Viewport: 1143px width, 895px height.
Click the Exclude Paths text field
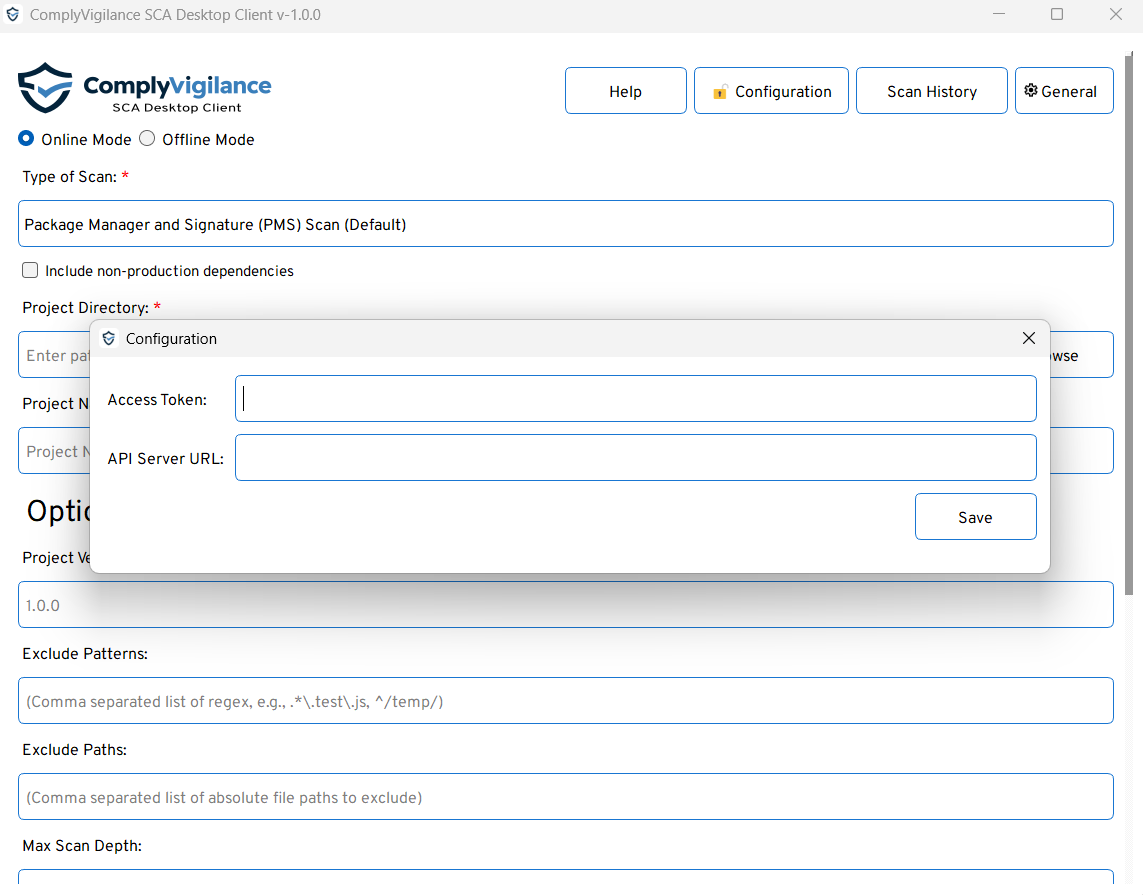pos(565,797)
